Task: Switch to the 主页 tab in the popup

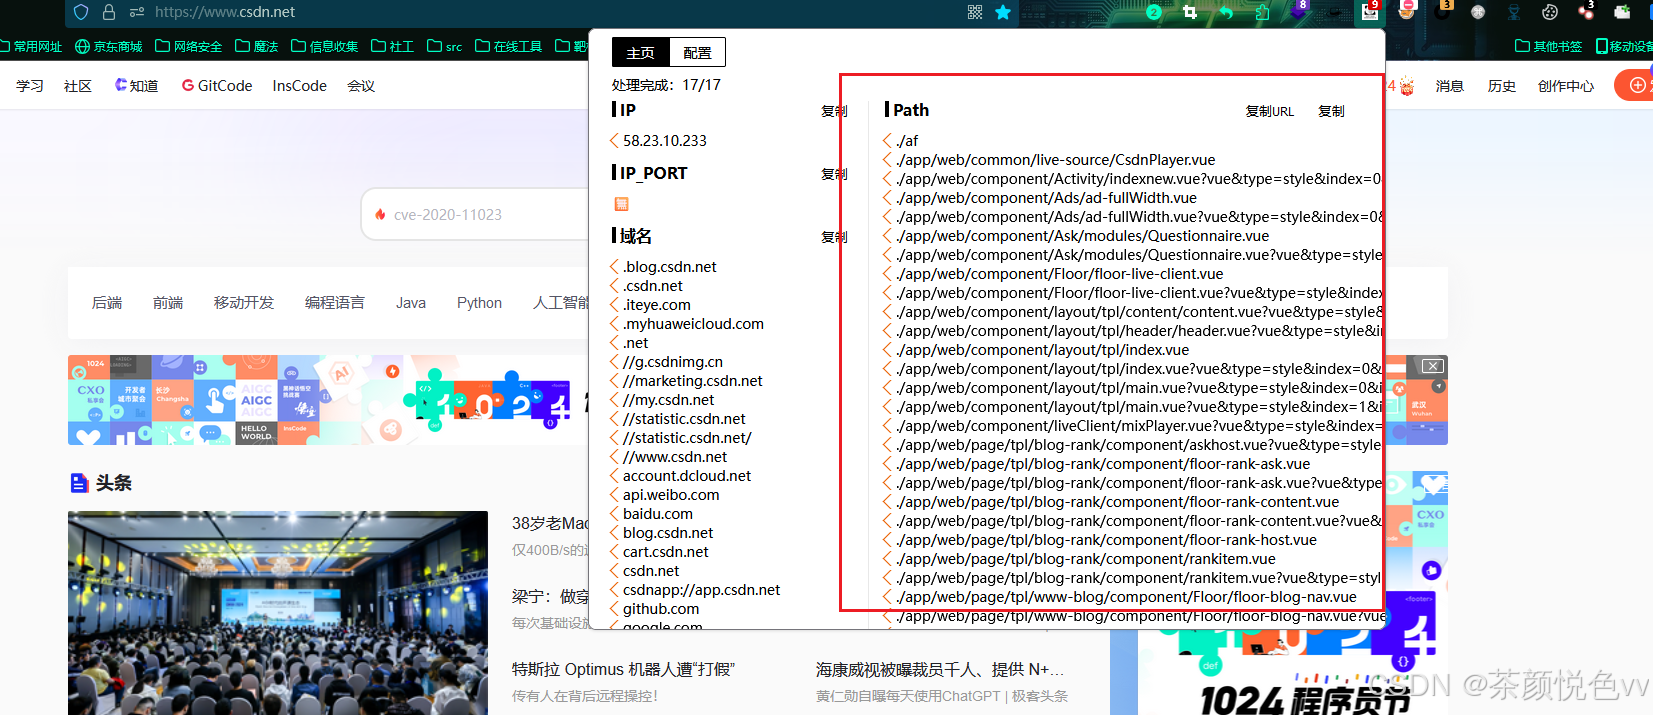Action: tap(640, 53)
